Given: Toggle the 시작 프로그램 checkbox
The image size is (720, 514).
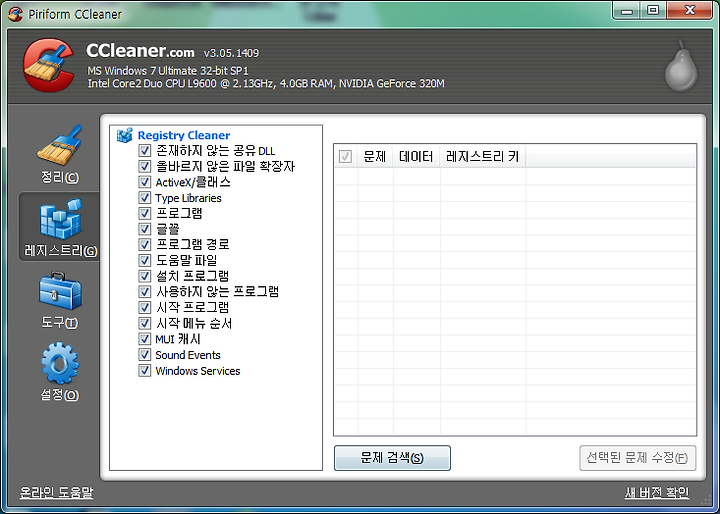Looking at the screenshot, I should pyautogui.click(x=145, y=307).
